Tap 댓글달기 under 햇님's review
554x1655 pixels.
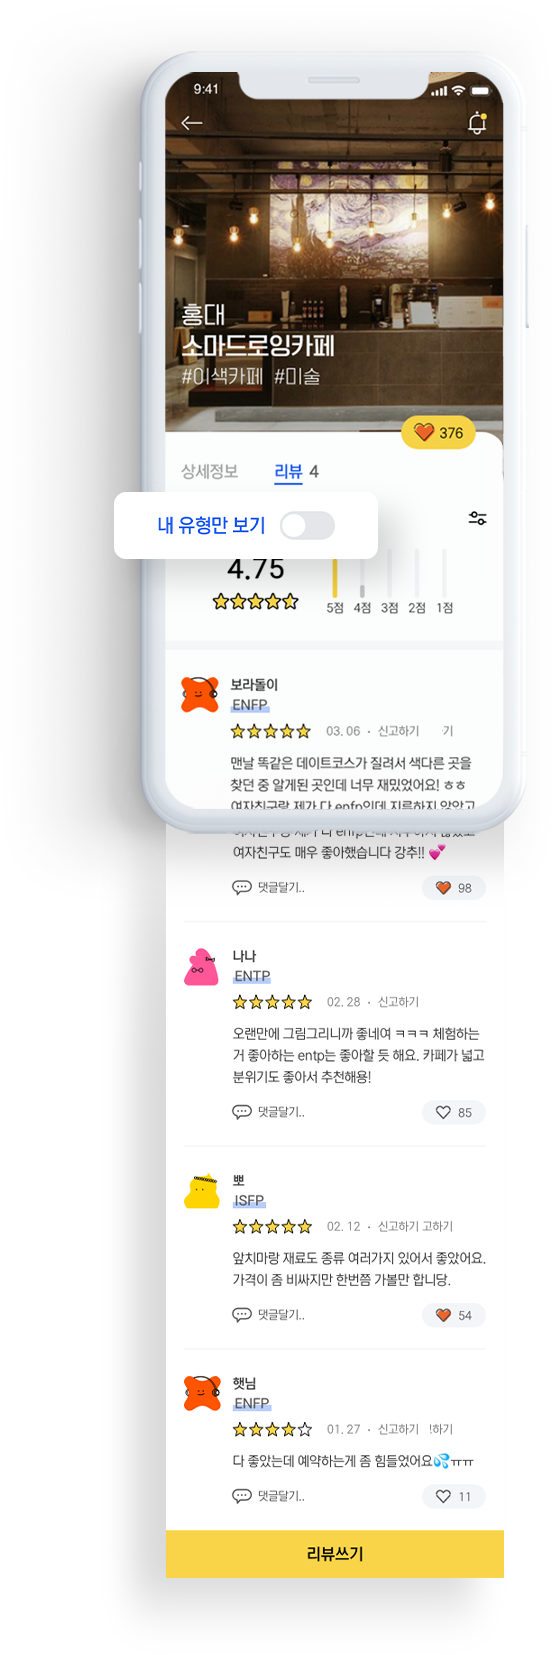[269, 1496]
